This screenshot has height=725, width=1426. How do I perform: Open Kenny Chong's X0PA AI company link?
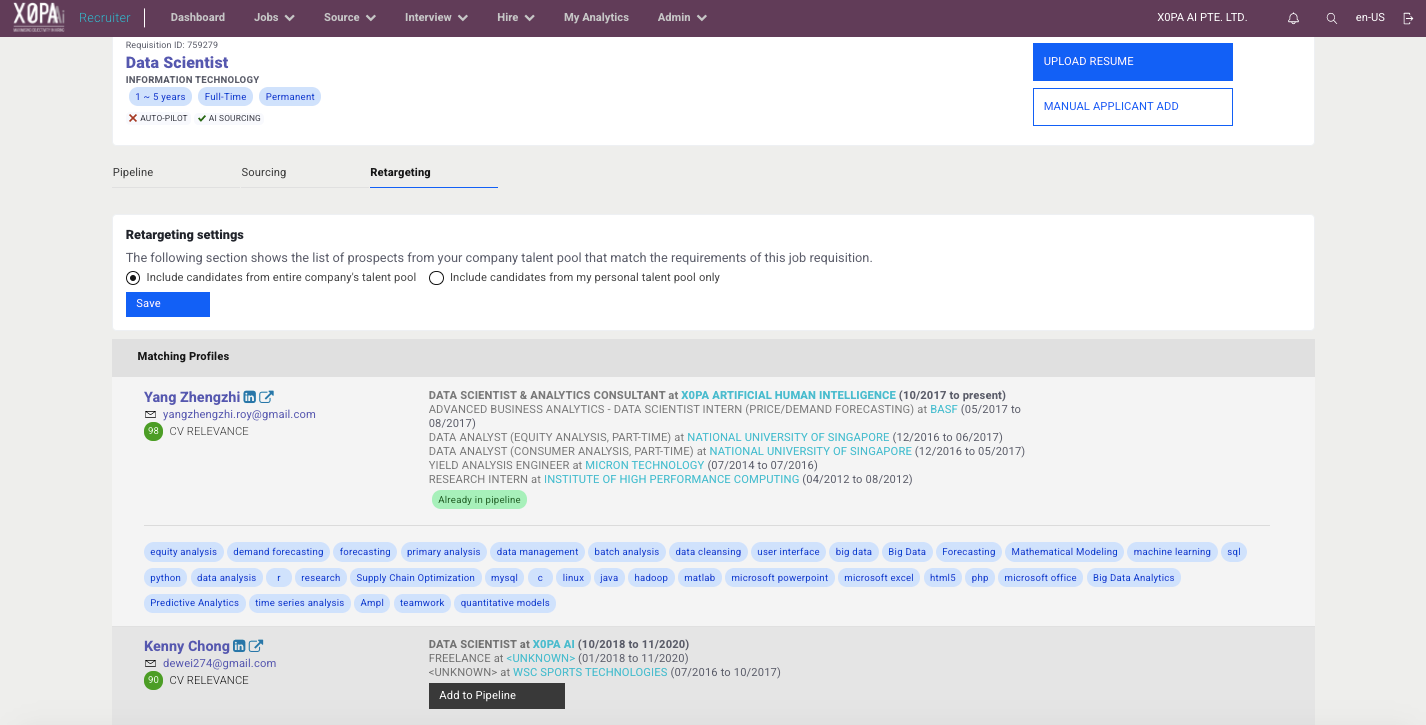click(x=554, y=644)
